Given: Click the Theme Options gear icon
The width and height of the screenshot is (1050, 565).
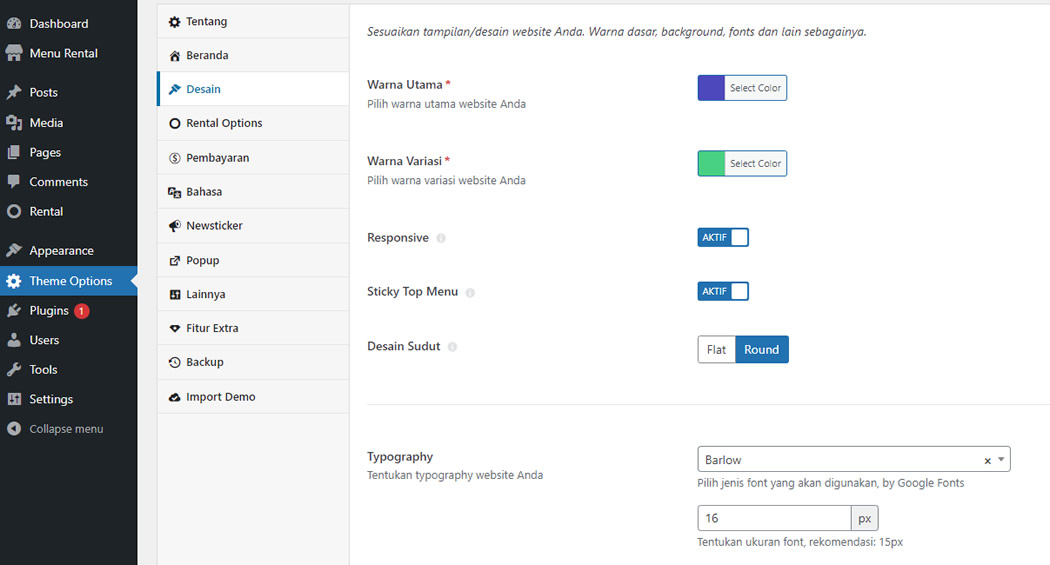Looking at the screenshot, I should 14,281.
